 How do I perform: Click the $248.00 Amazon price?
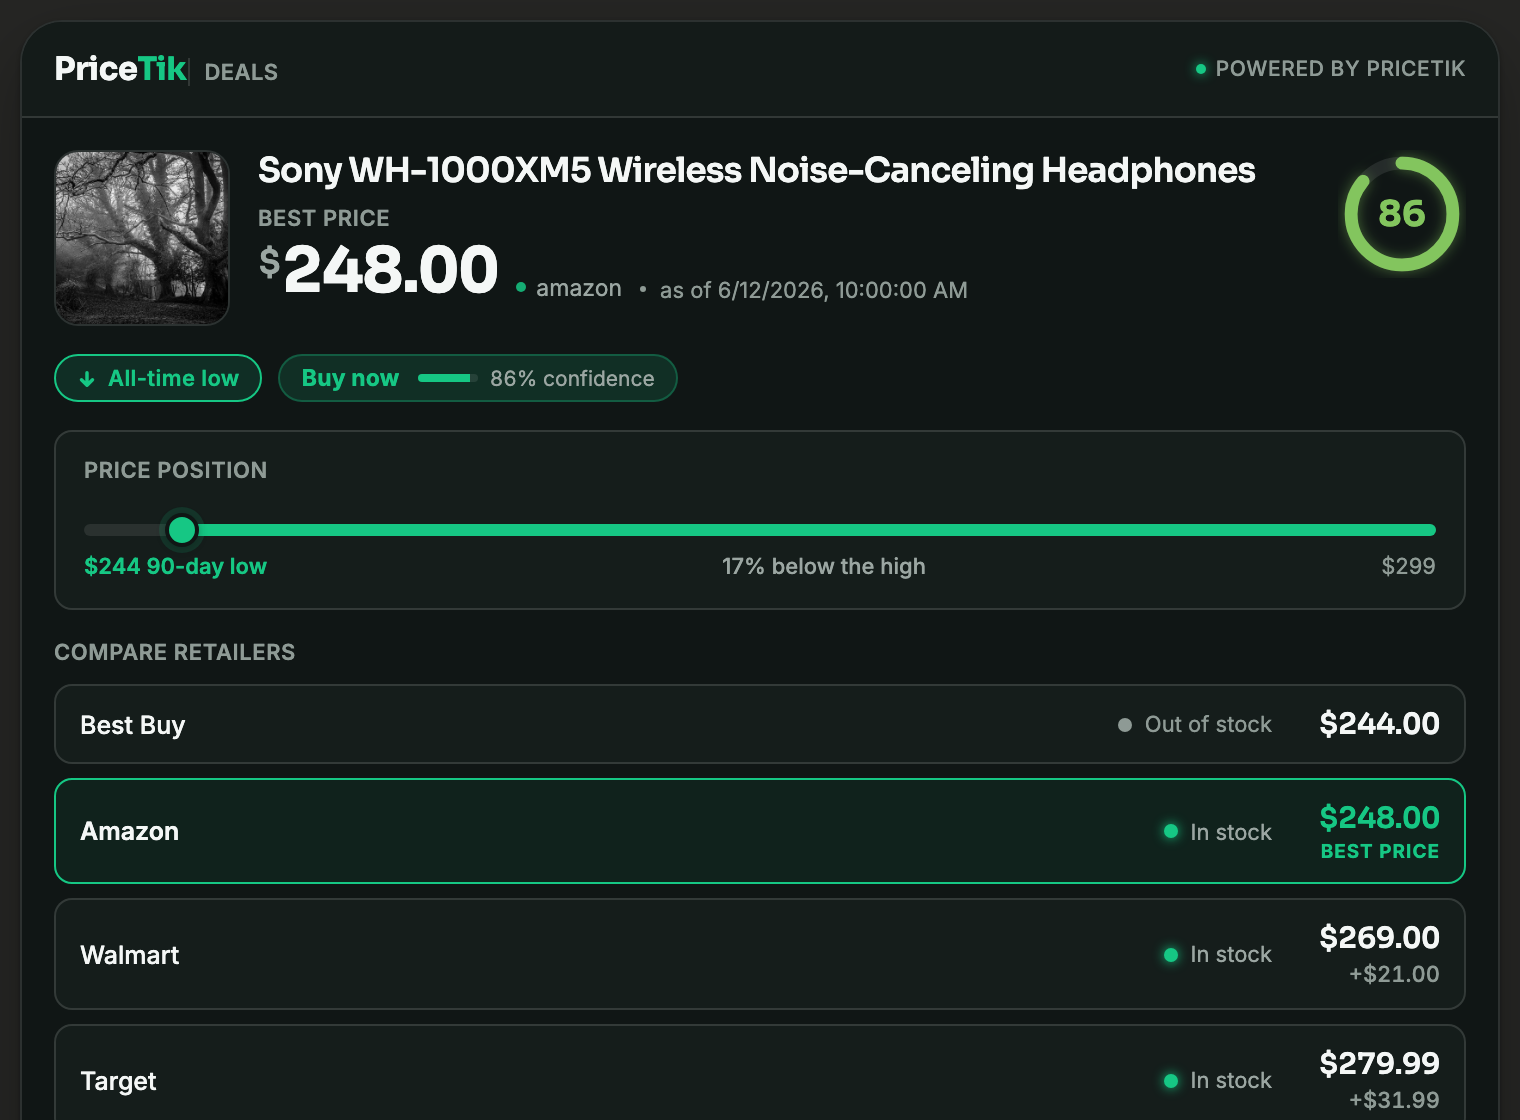pos(1379,817)
